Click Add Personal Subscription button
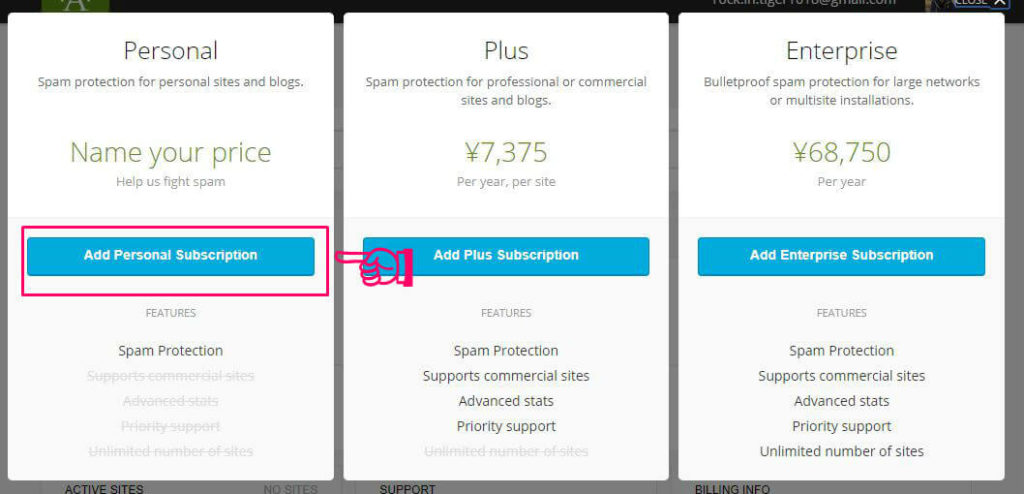The image size is (1024, 494). [170, 256]
